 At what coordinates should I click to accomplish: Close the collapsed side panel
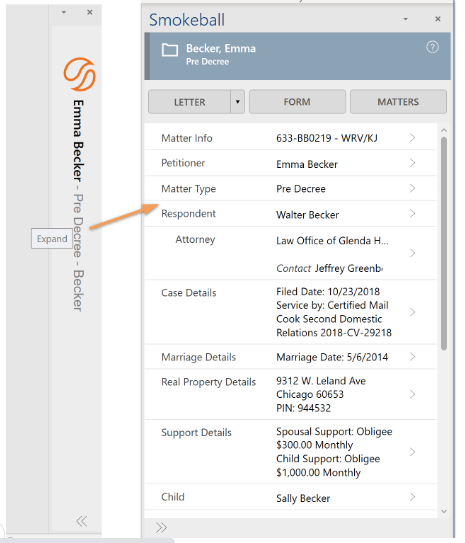pos(90,12)
